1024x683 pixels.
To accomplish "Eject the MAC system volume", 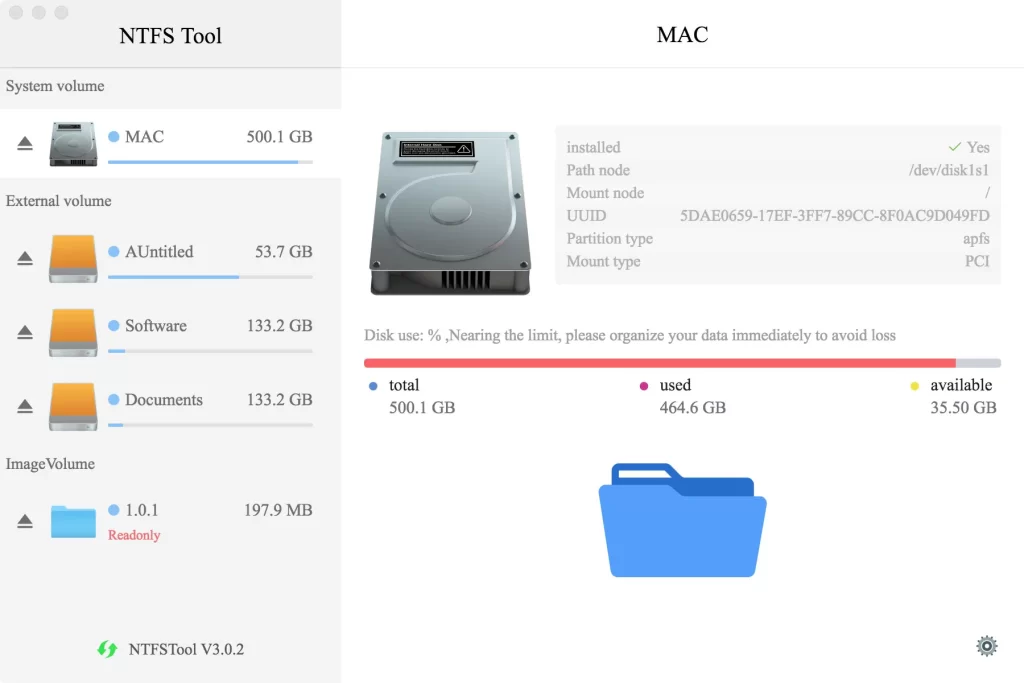I will (25, 143).
